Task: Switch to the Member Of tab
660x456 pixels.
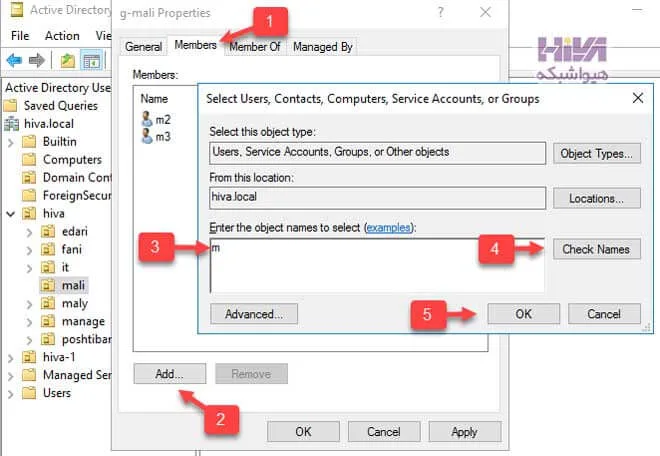Action: tap(255, 47)
